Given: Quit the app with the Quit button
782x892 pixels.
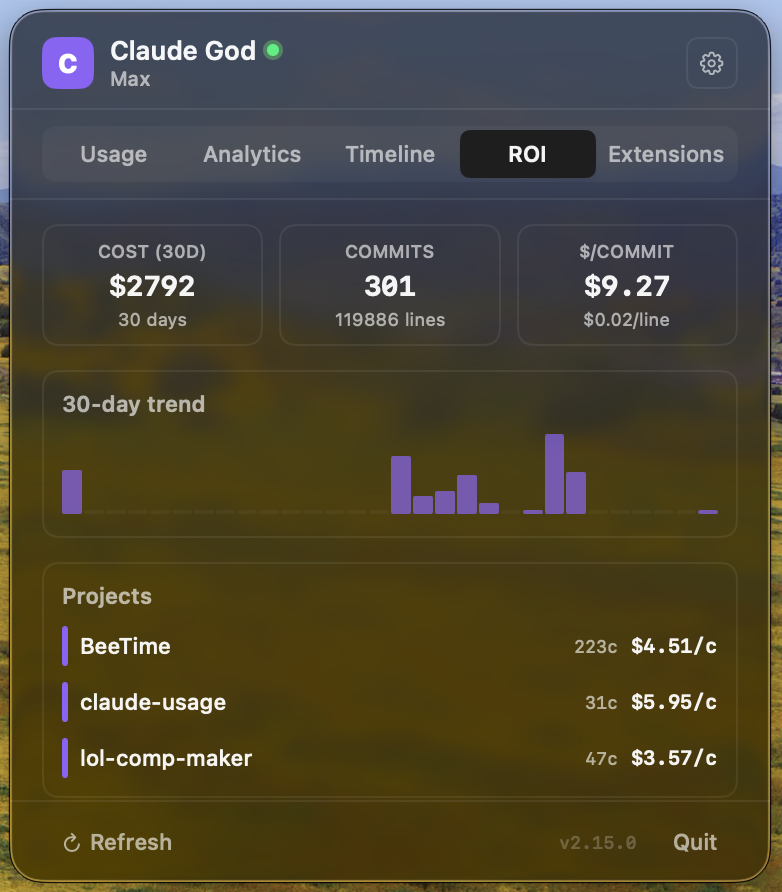Looking at the screenshot, I should [694, 842].
